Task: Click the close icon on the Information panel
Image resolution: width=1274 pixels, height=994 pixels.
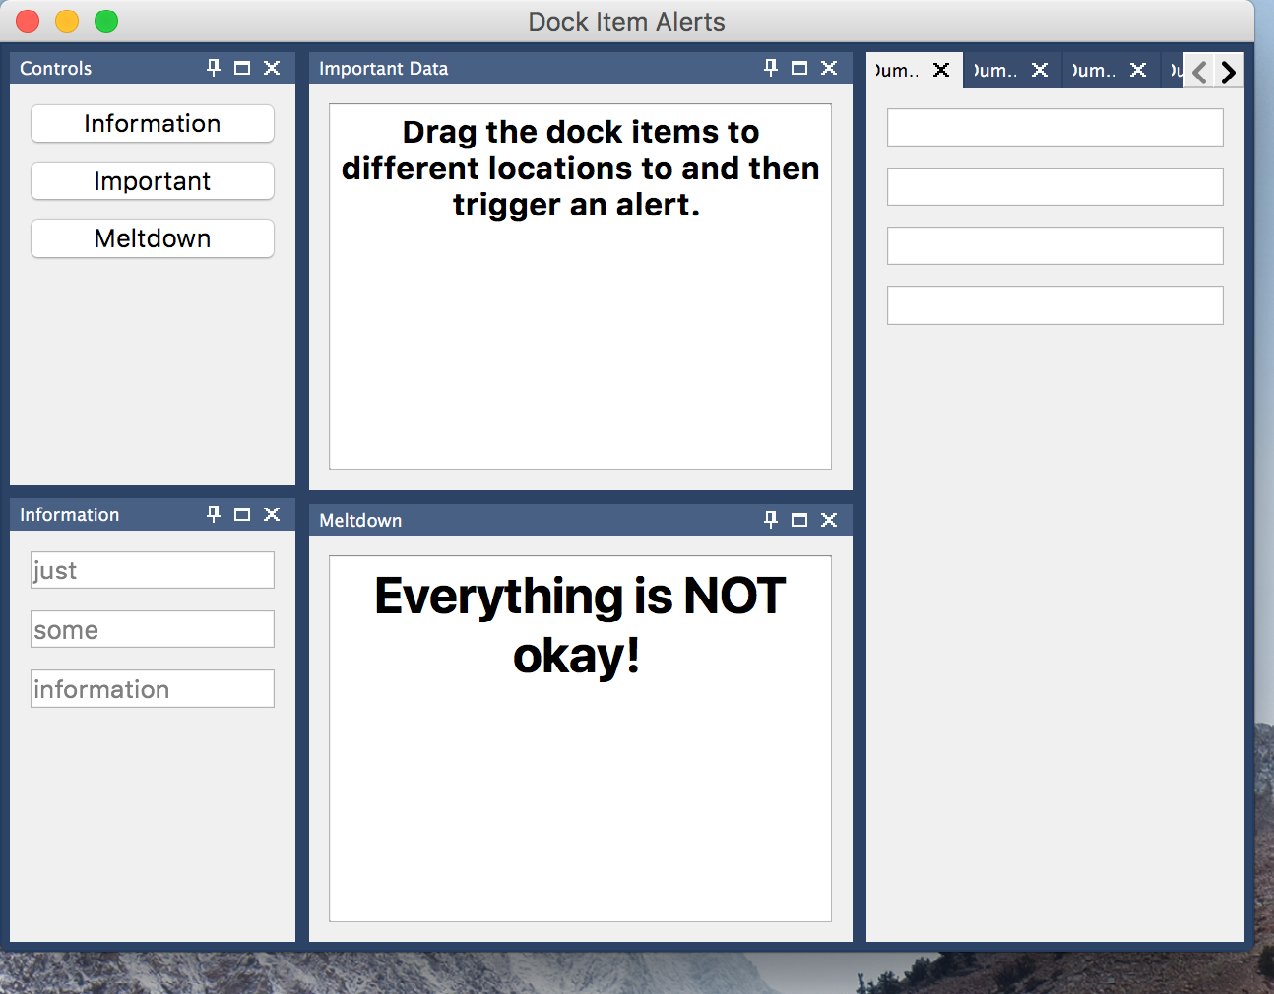Action: [271, 514]
